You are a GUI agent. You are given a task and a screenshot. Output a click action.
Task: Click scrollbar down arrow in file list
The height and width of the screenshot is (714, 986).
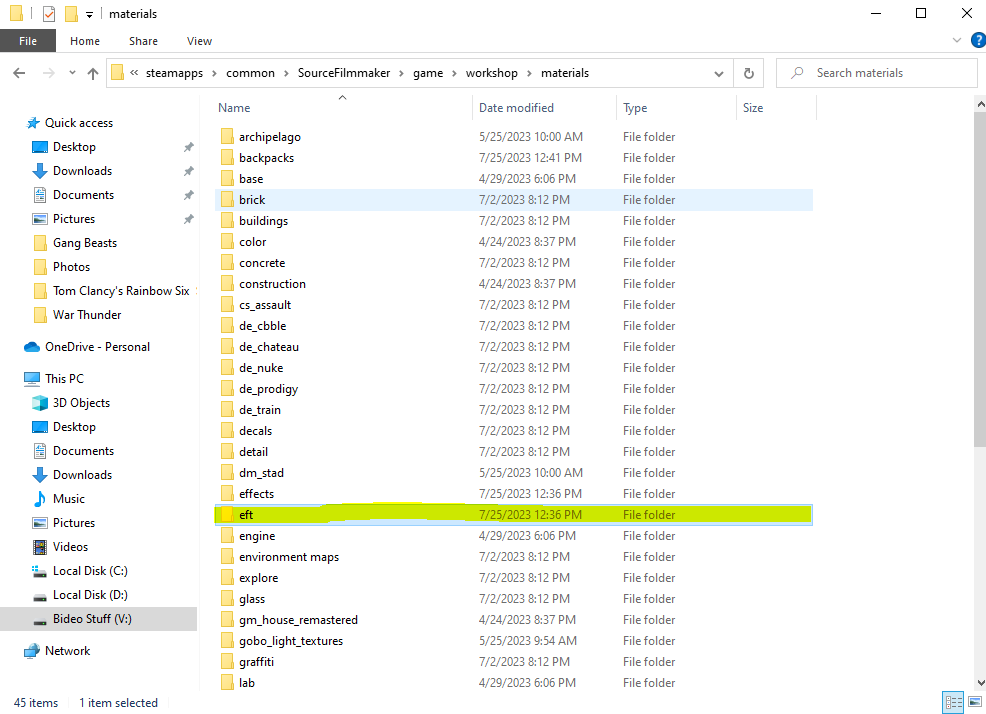tap(980, 683)
